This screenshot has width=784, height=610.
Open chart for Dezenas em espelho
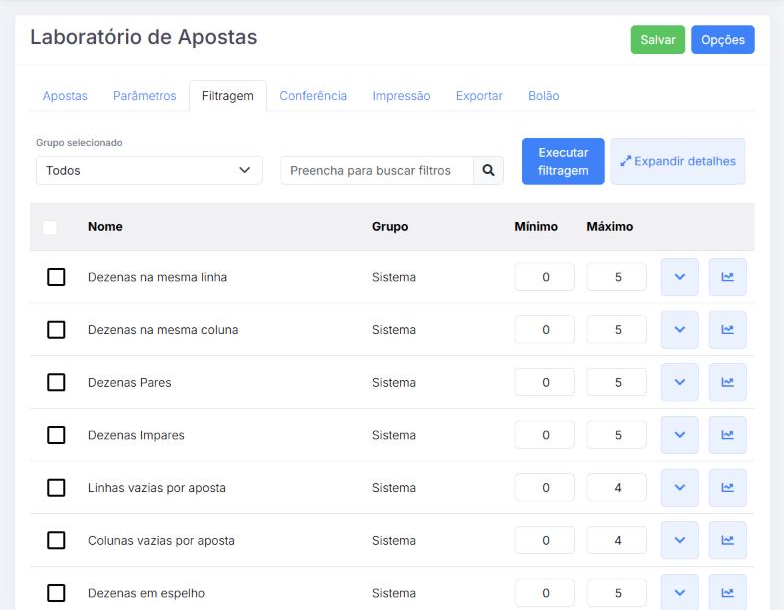pos(728,592)
